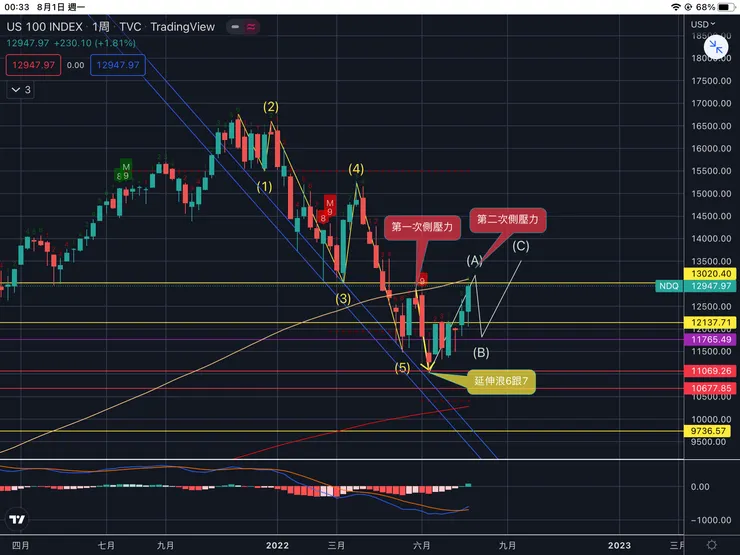Tap the battery status icon
The image size is (740, 555).
(x=724, y=7)
